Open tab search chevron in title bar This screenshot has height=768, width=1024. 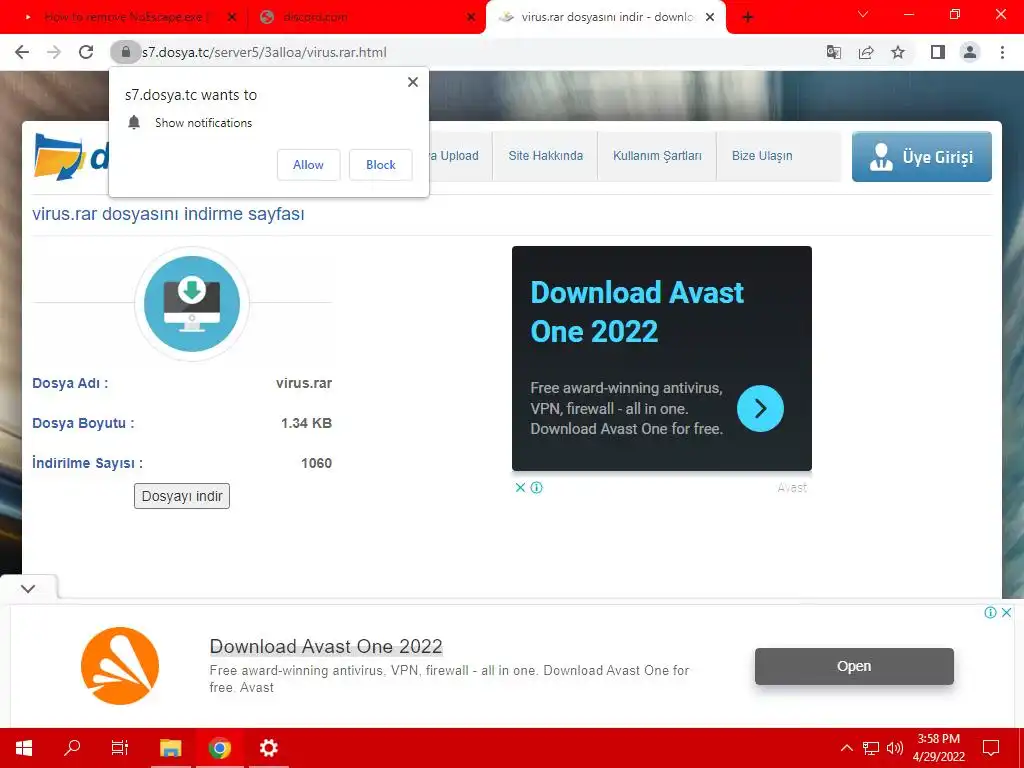click(863, 14)
